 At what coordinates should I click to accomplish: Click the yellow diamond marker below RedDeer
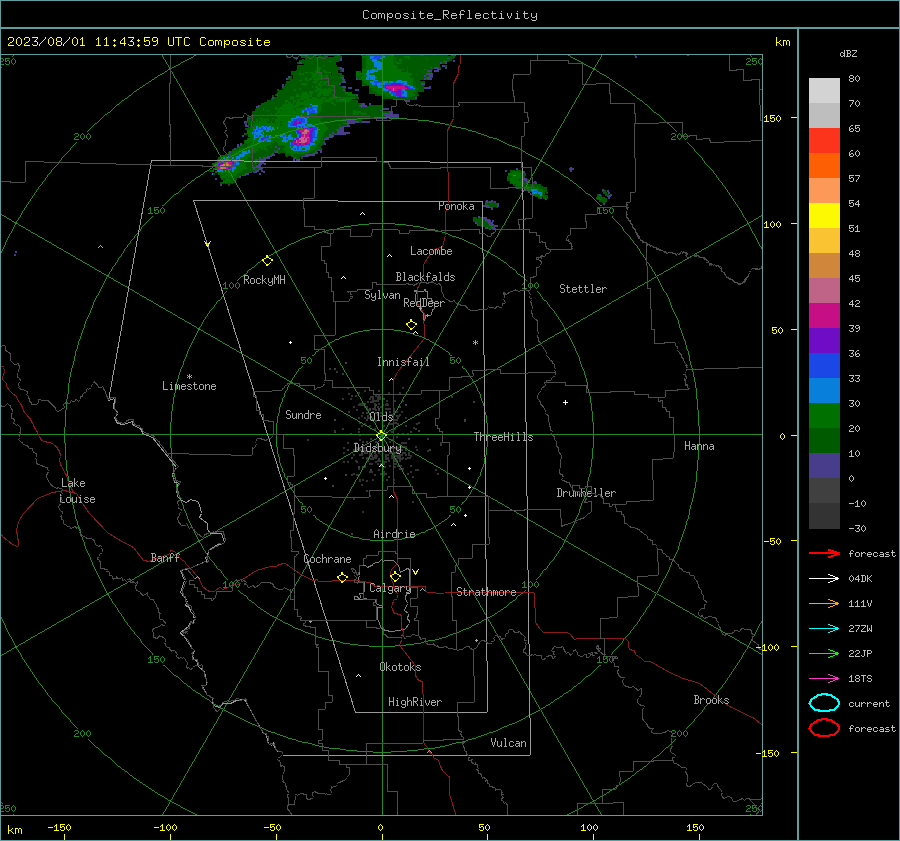tap(412, 325)
